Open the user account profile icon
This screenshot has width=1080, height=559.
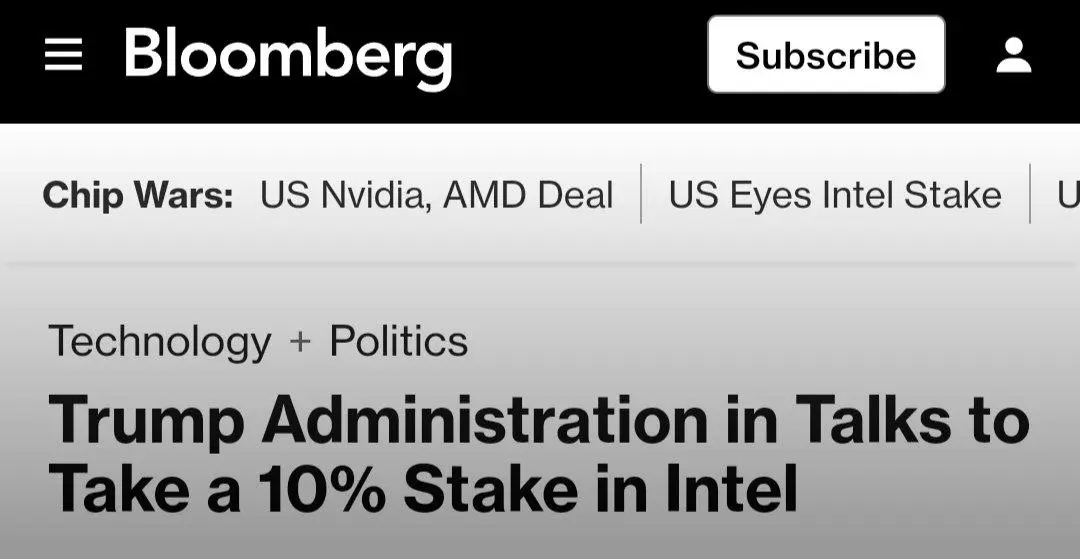click(1014, 55)
